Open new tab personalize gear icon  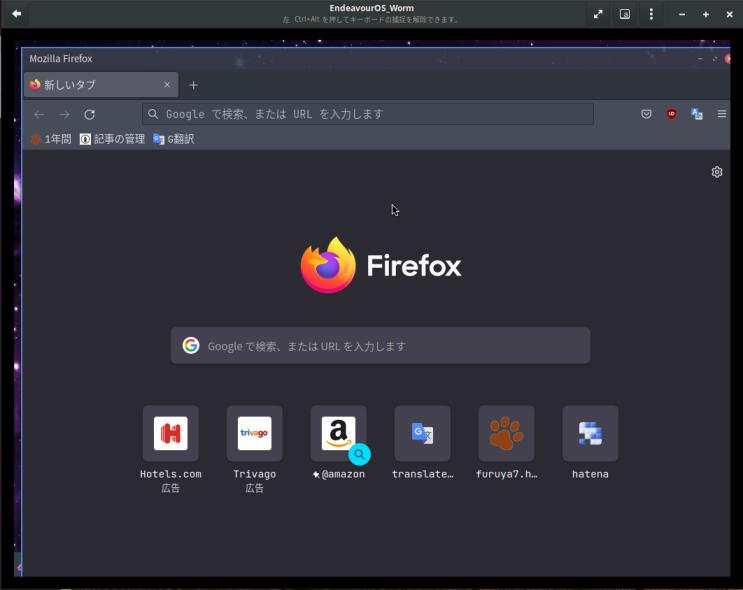pyautogui.click(x=717, y=172)
